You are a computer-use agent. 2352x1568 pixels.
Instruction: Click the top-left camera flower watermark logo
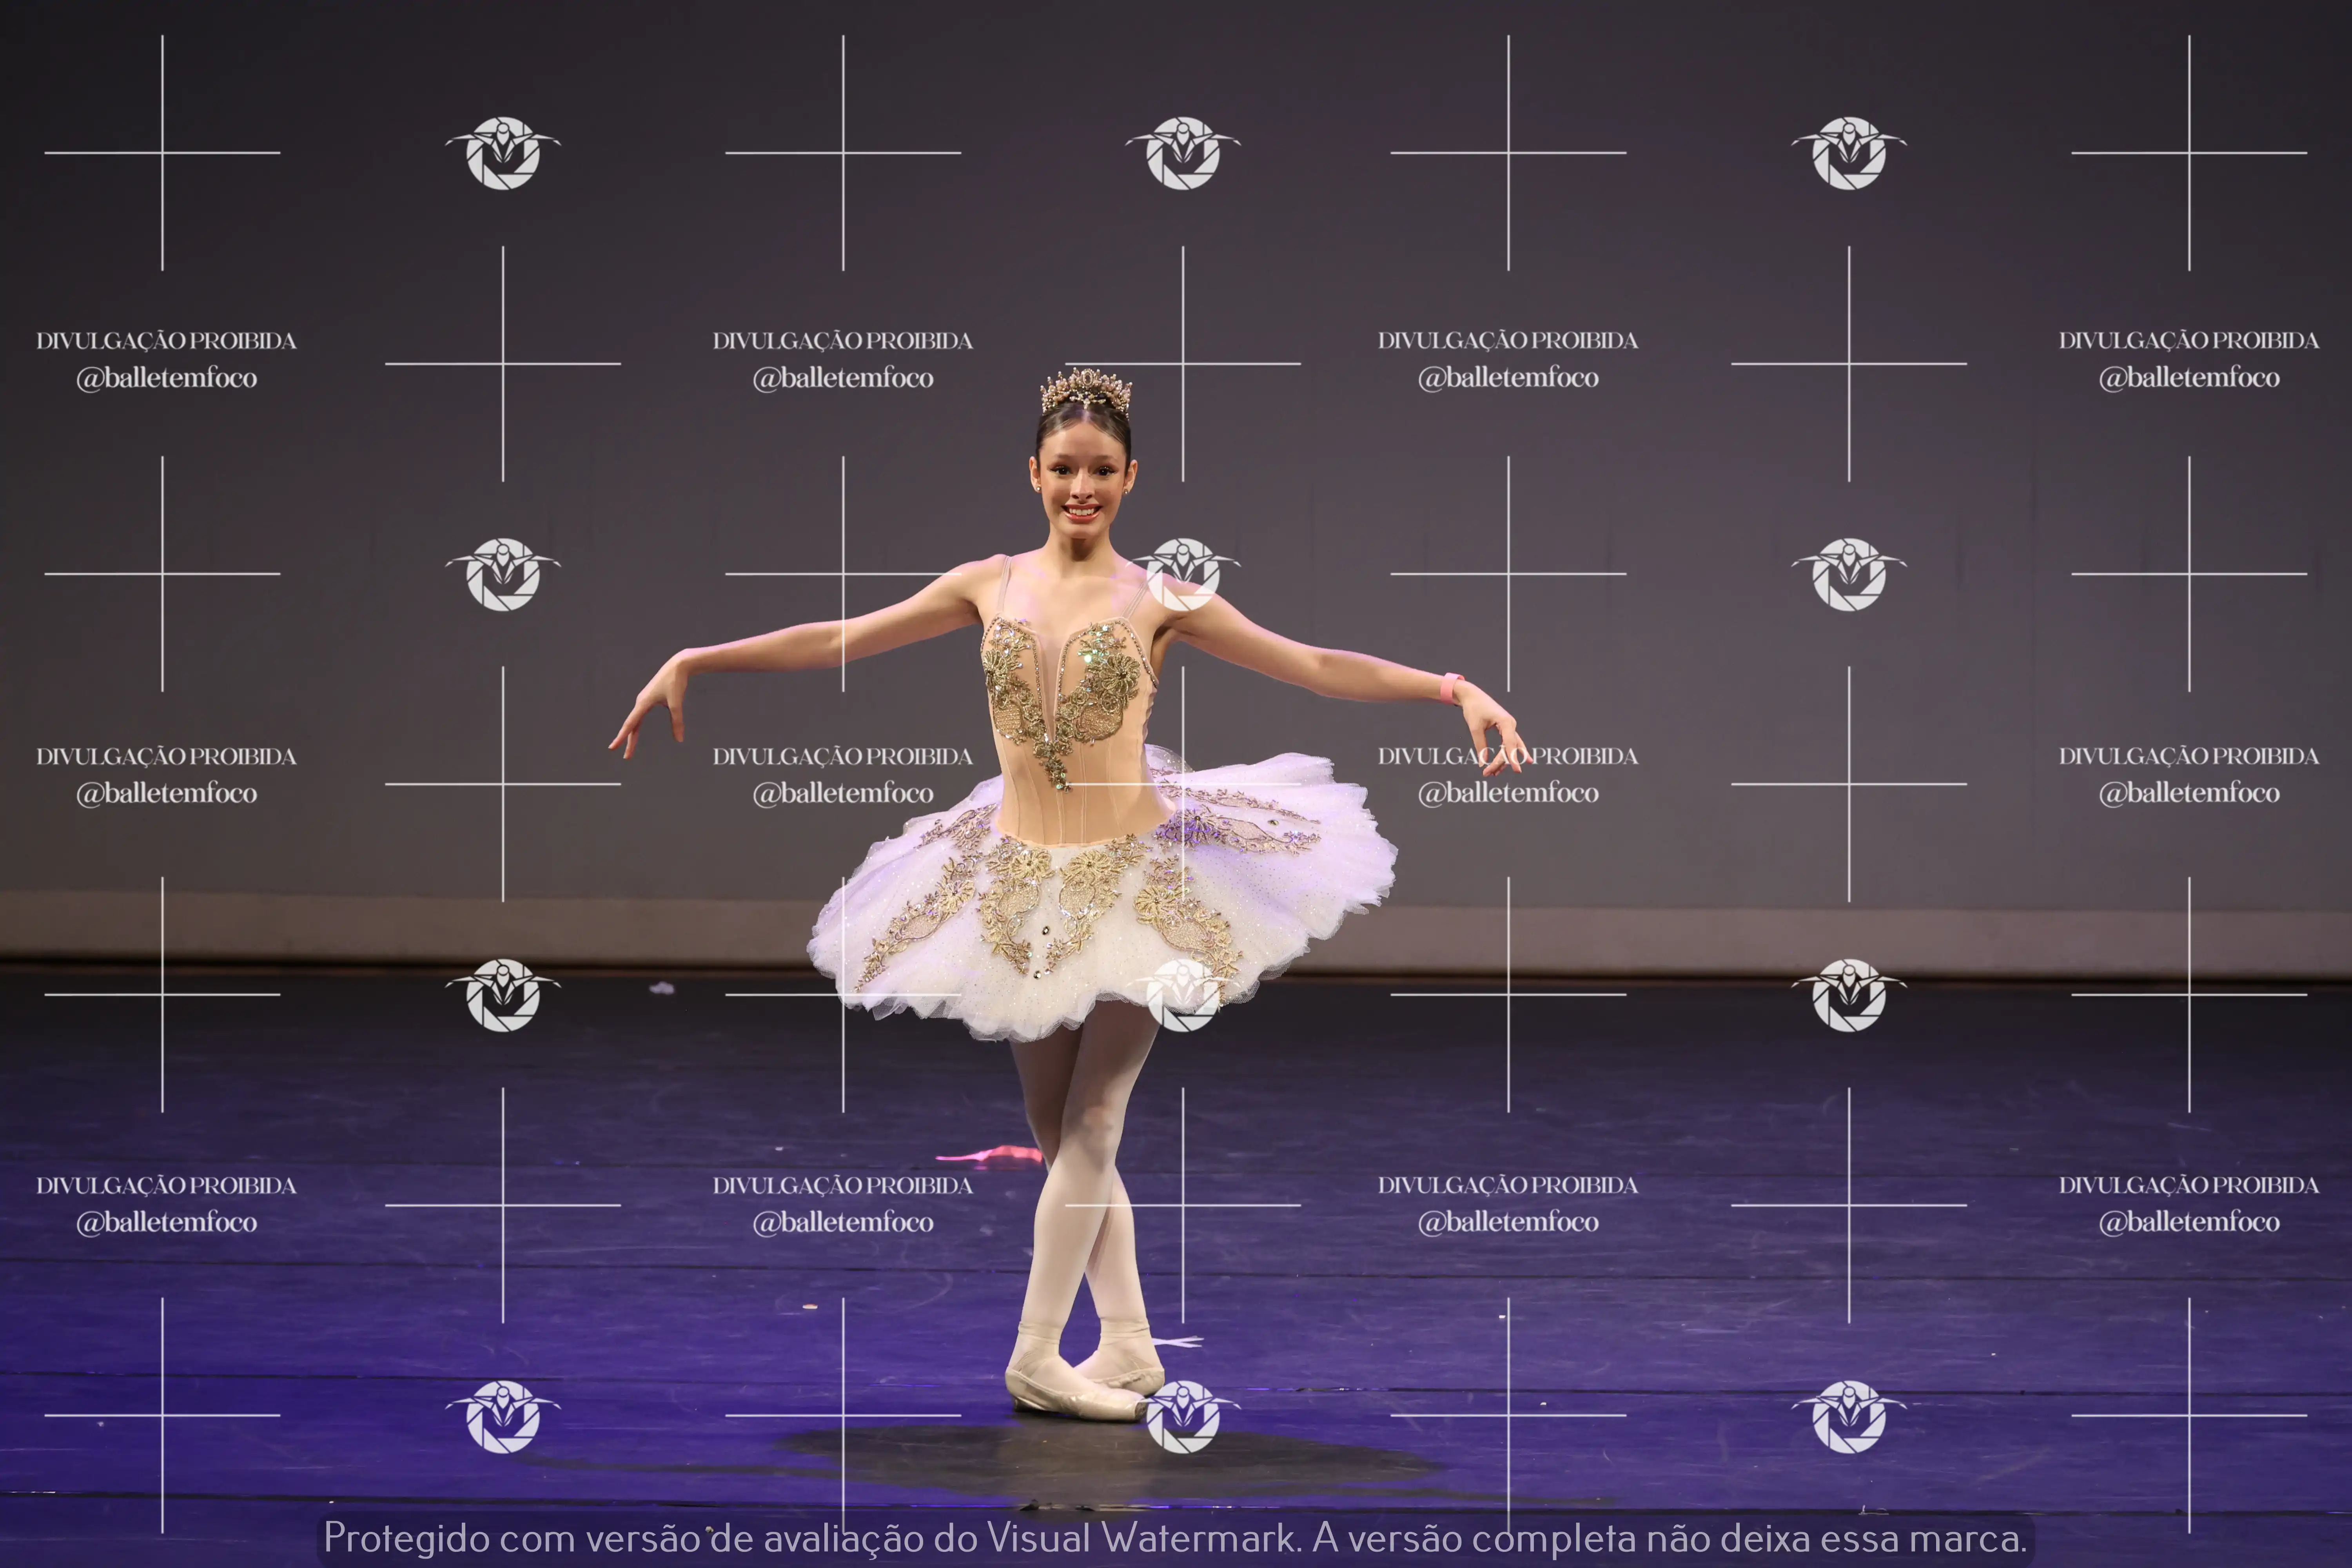coord(503,153)
